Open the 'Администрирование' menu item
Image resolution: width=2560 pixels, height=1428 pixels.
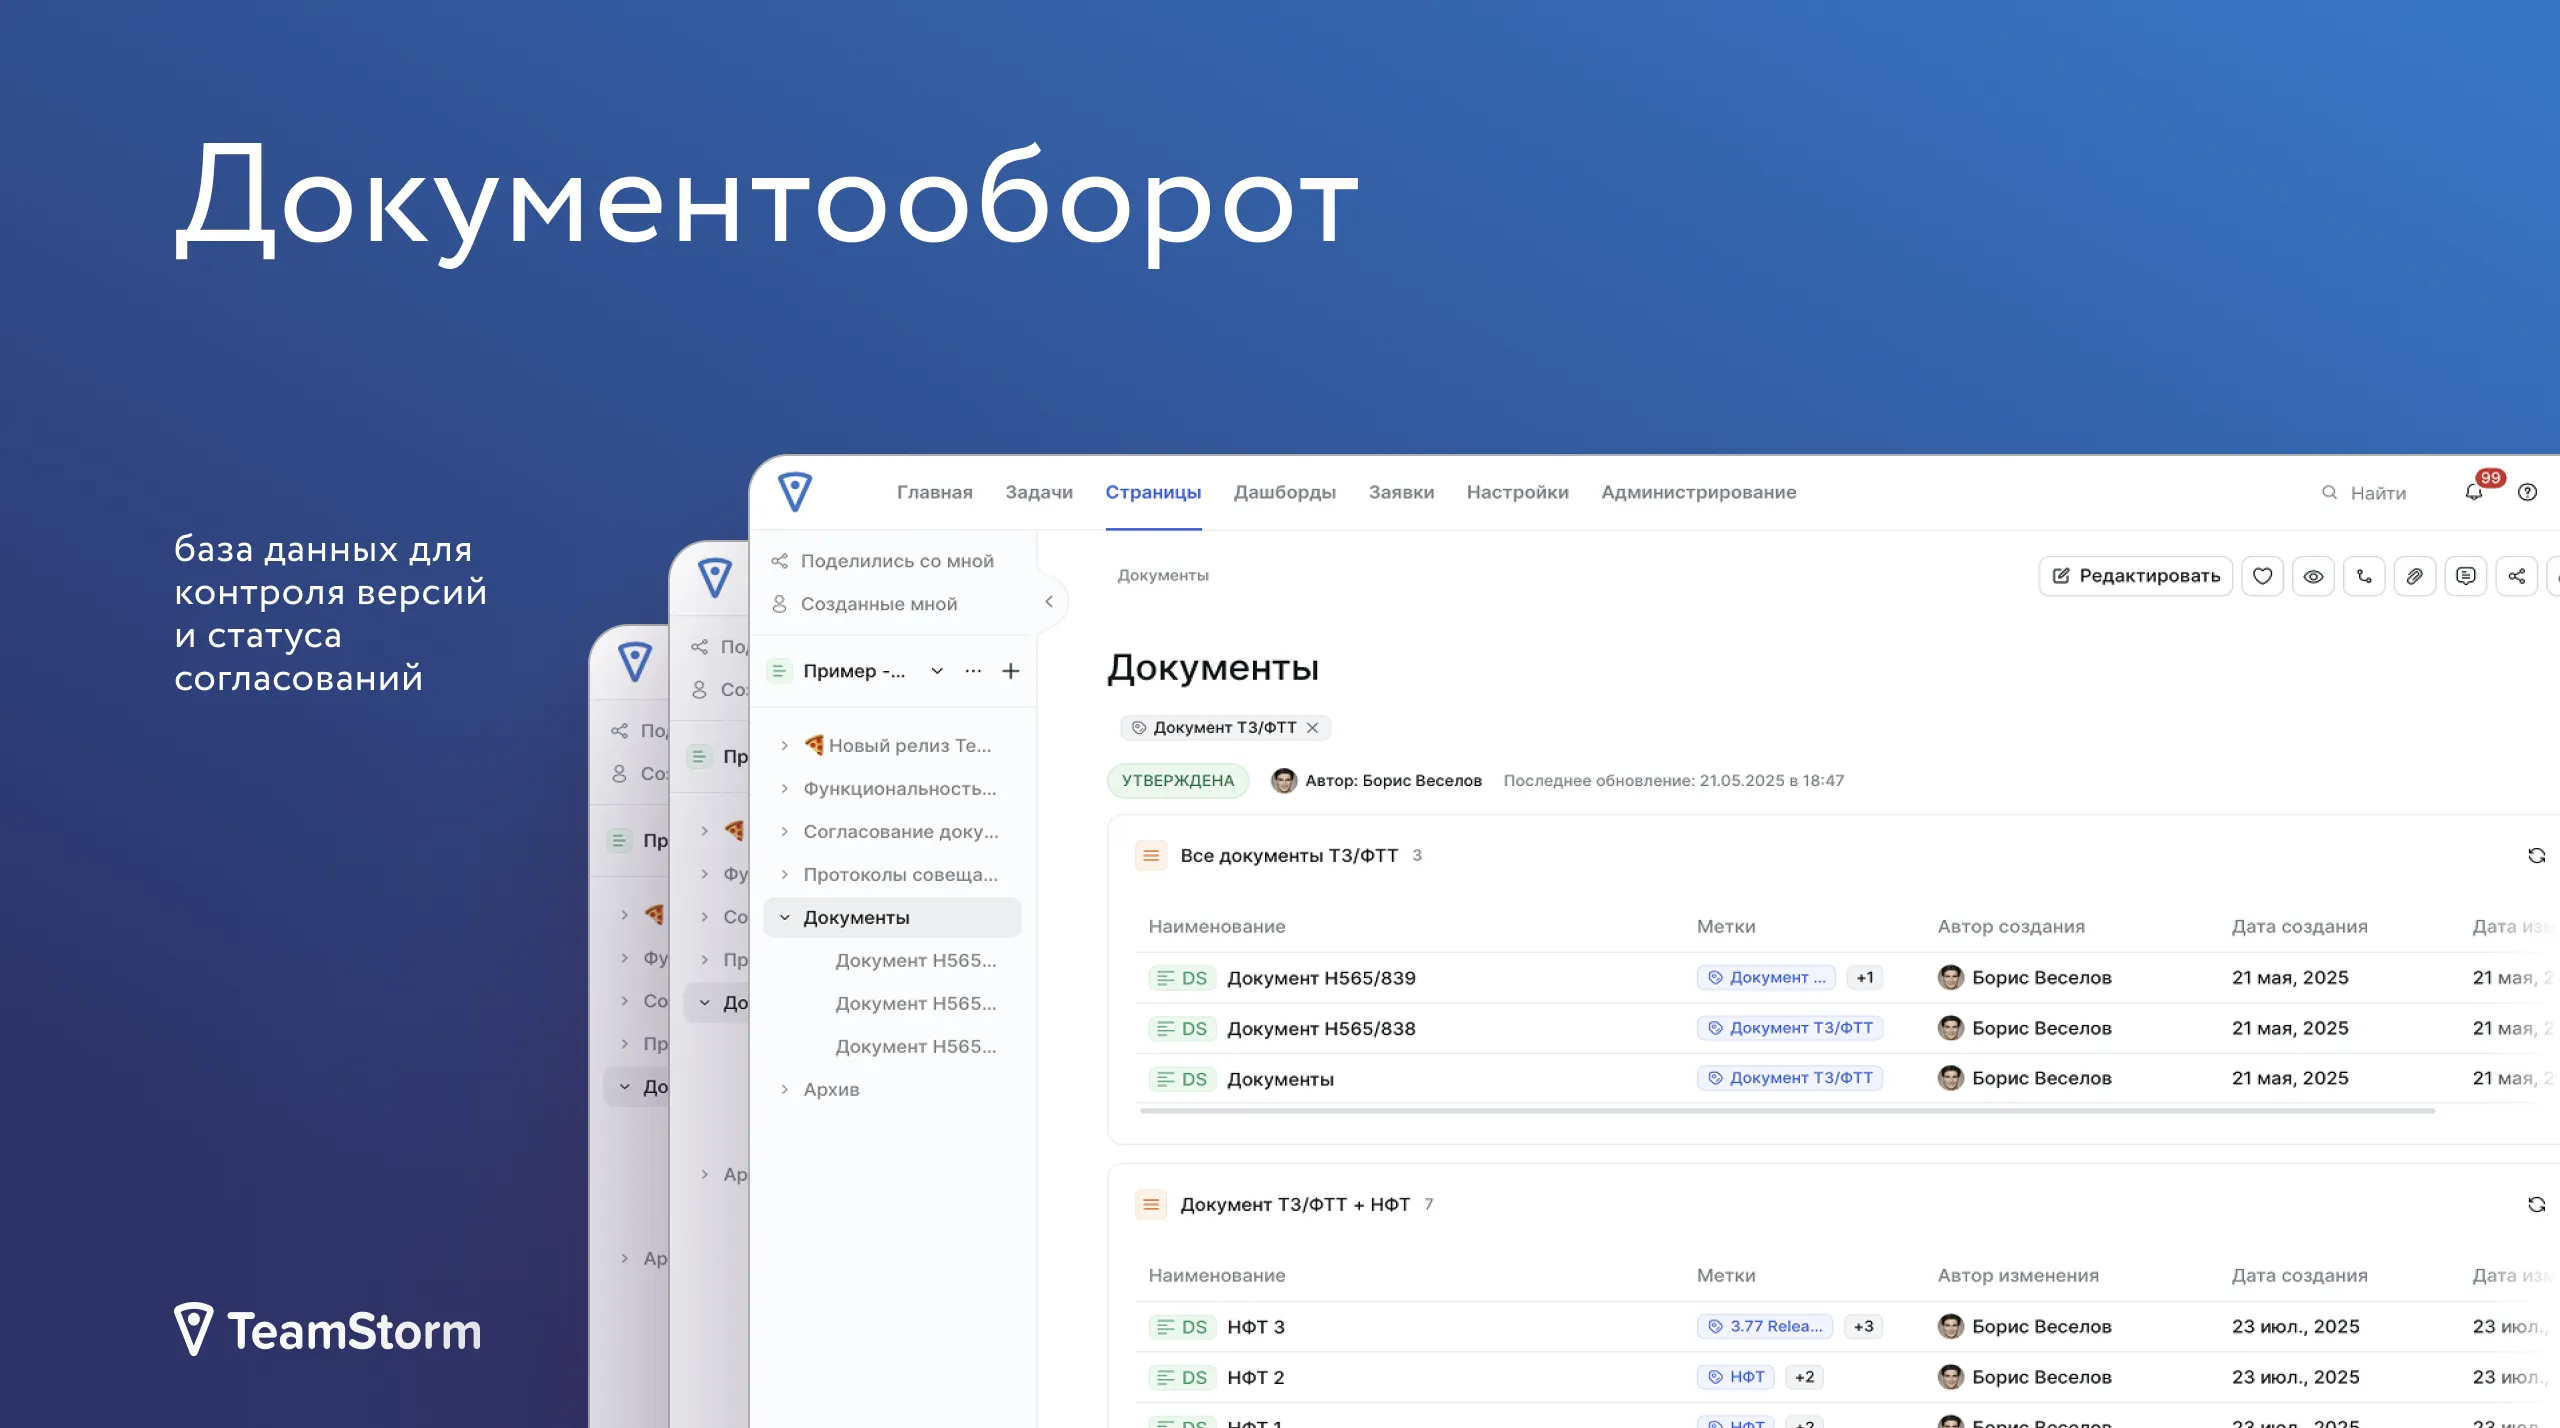pyautogui.click(x=1698, y=492)
